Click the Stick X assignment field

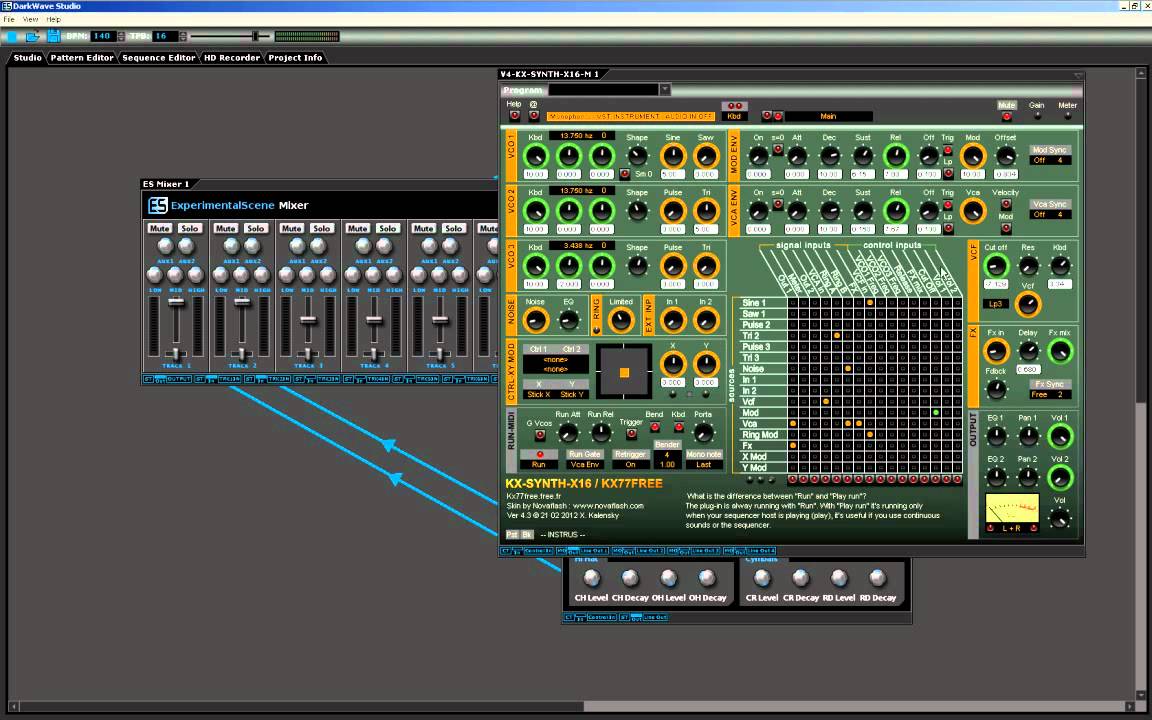coord(539,395)
